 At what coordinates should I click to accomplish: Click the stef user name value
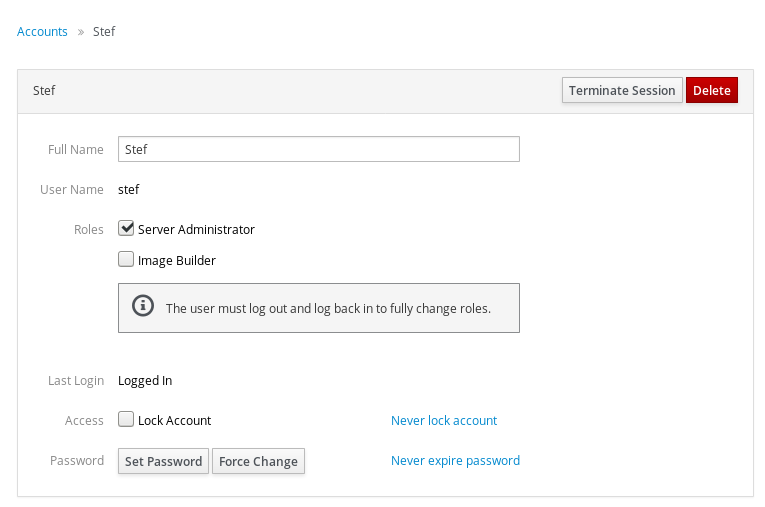click(128, 189)
